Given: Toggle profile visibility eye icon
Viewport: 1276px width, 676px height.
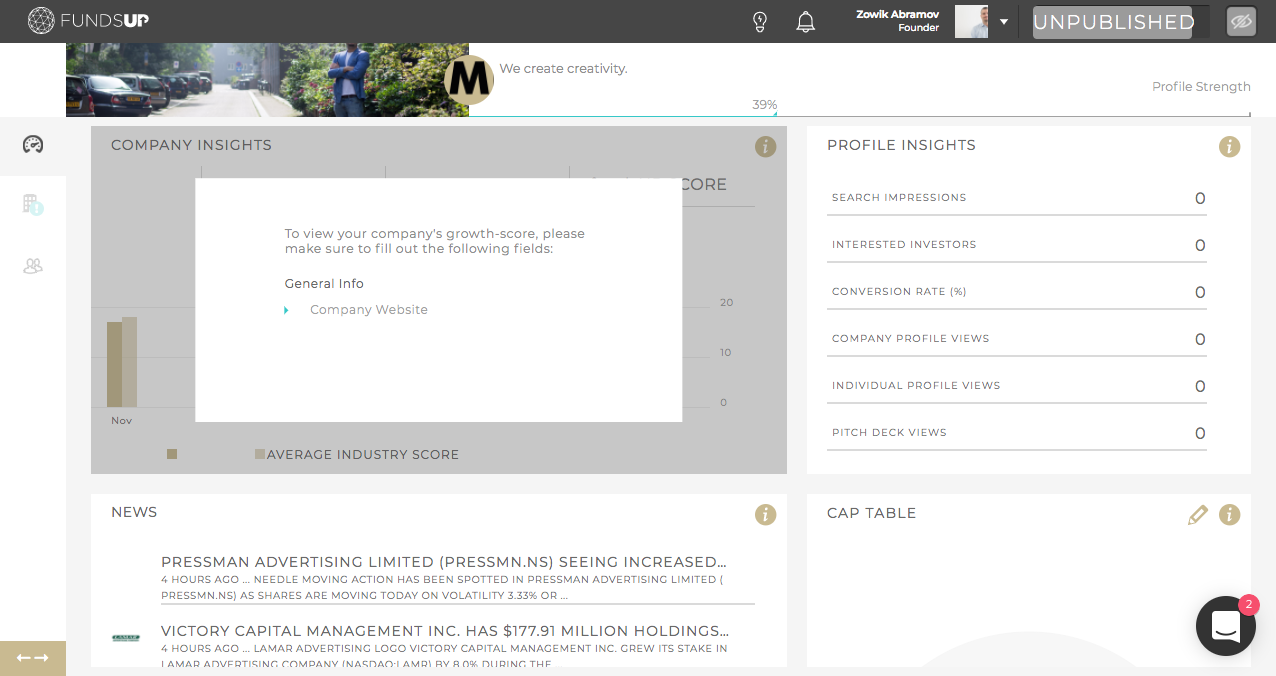Looking at the screenshot, I should point(1241,22).
